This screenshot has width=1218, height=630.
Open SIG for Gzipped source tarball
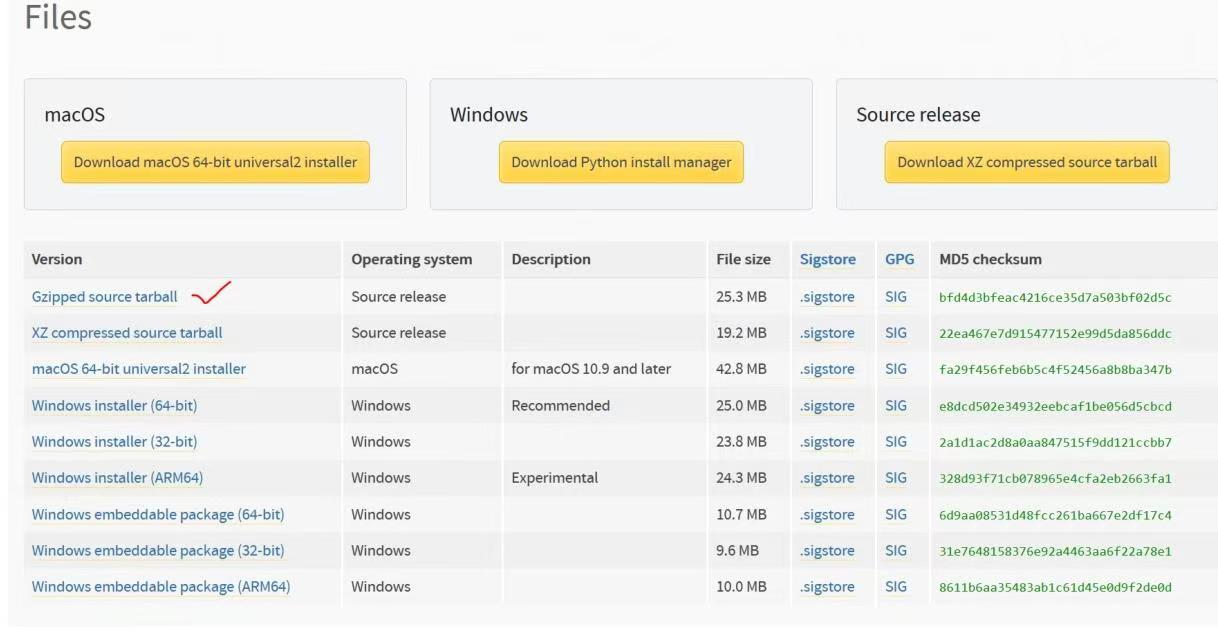896,297
